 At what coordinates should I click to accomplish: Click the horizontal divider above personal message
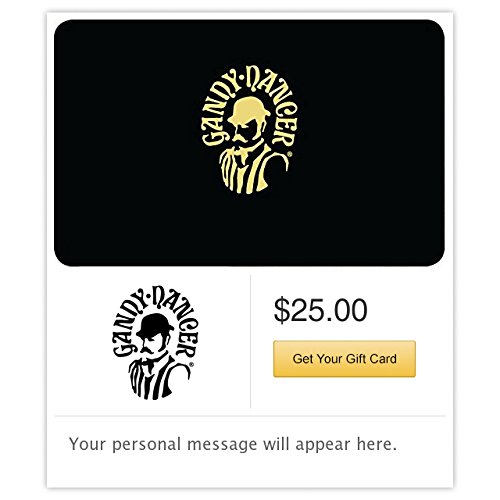pyautogui.click(x=250, y=416)
